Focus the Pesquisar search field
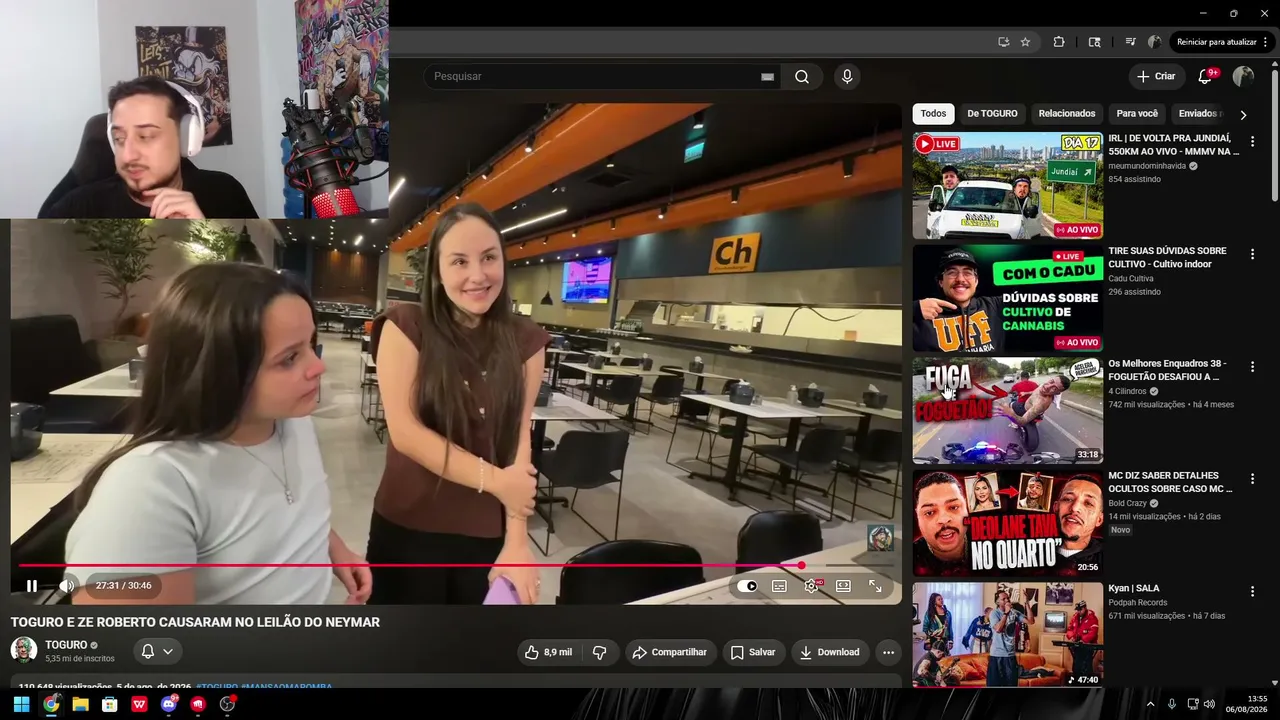 (595, 77)
